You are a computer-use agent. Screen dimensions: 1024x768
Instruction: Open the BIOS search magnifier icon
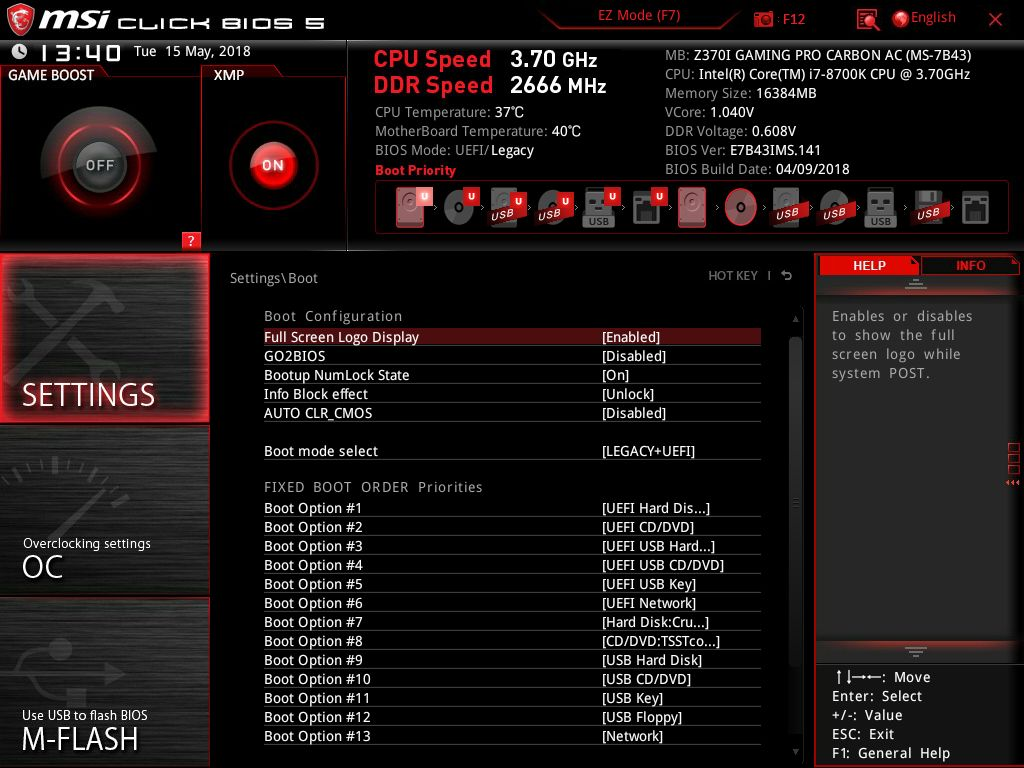867,20
